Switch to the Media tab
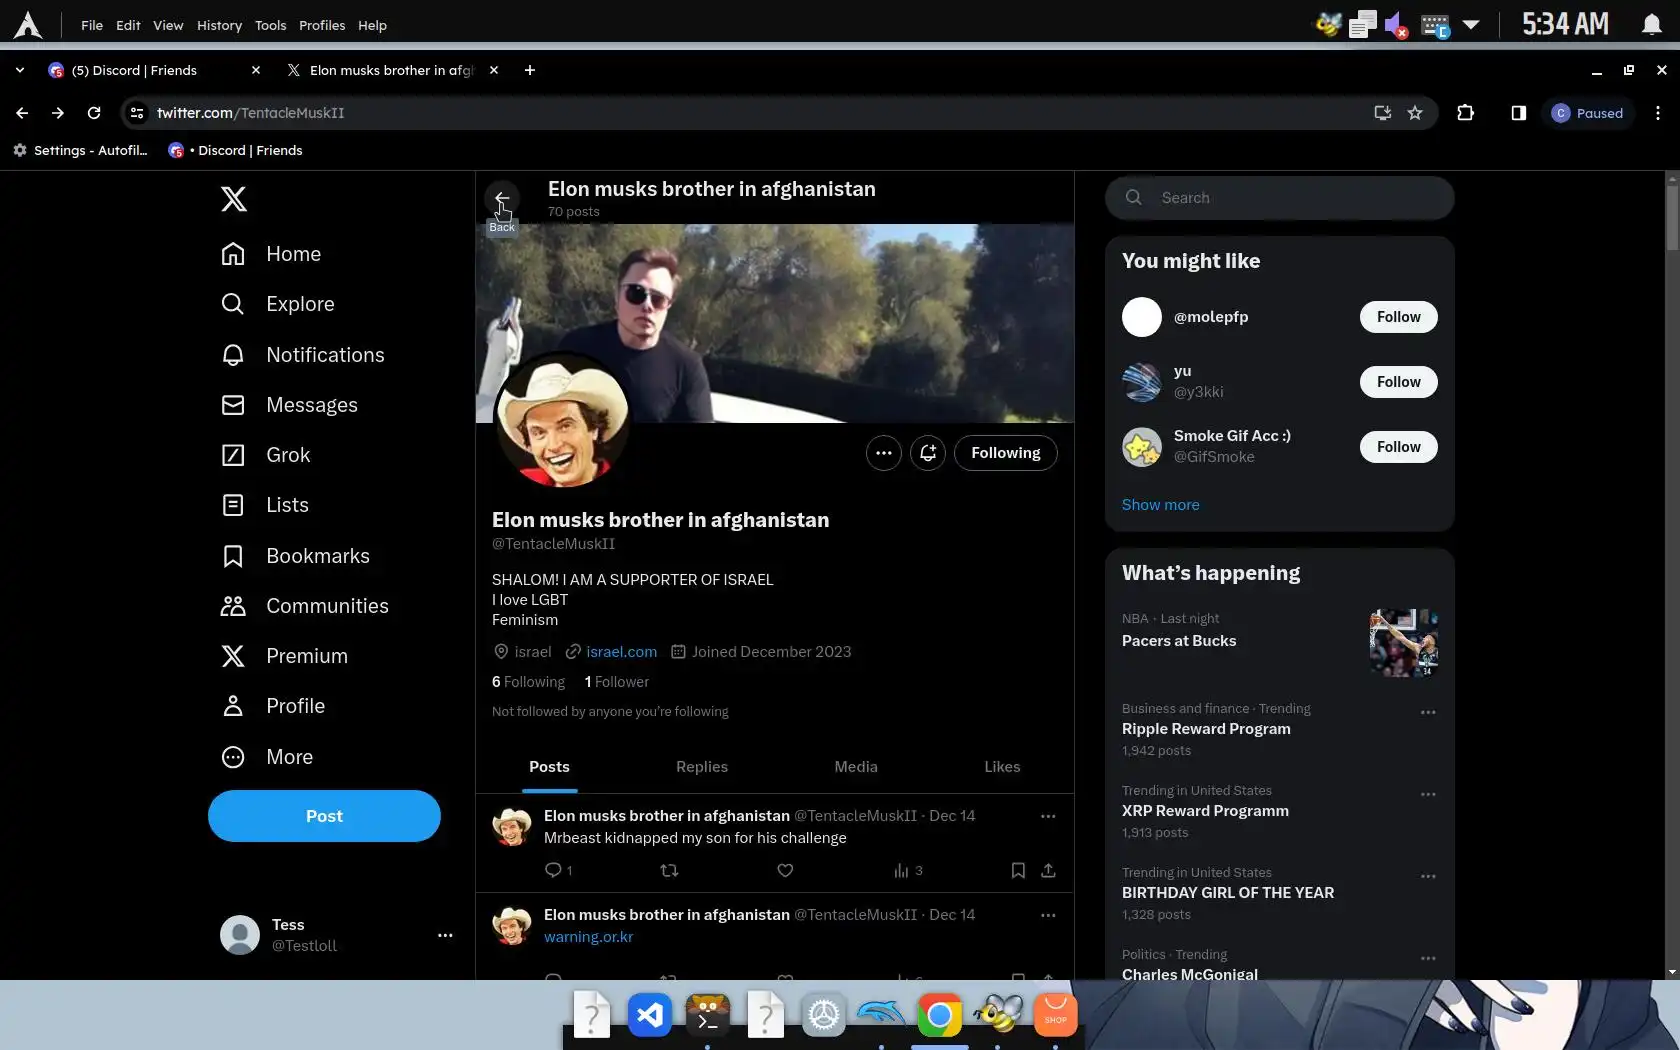This screenshot has width=1680, height=1050. [x=856, y=767]
